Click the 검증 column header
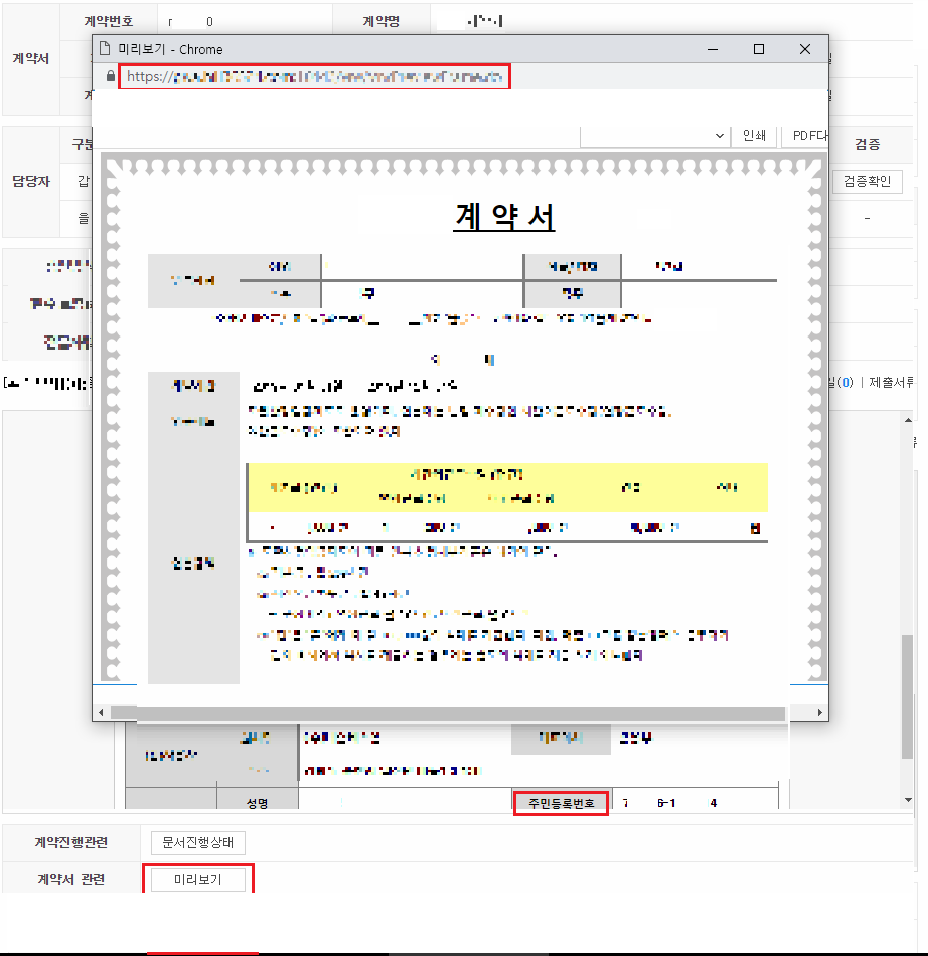Screen dimensions: 928x956 (867, 144)
